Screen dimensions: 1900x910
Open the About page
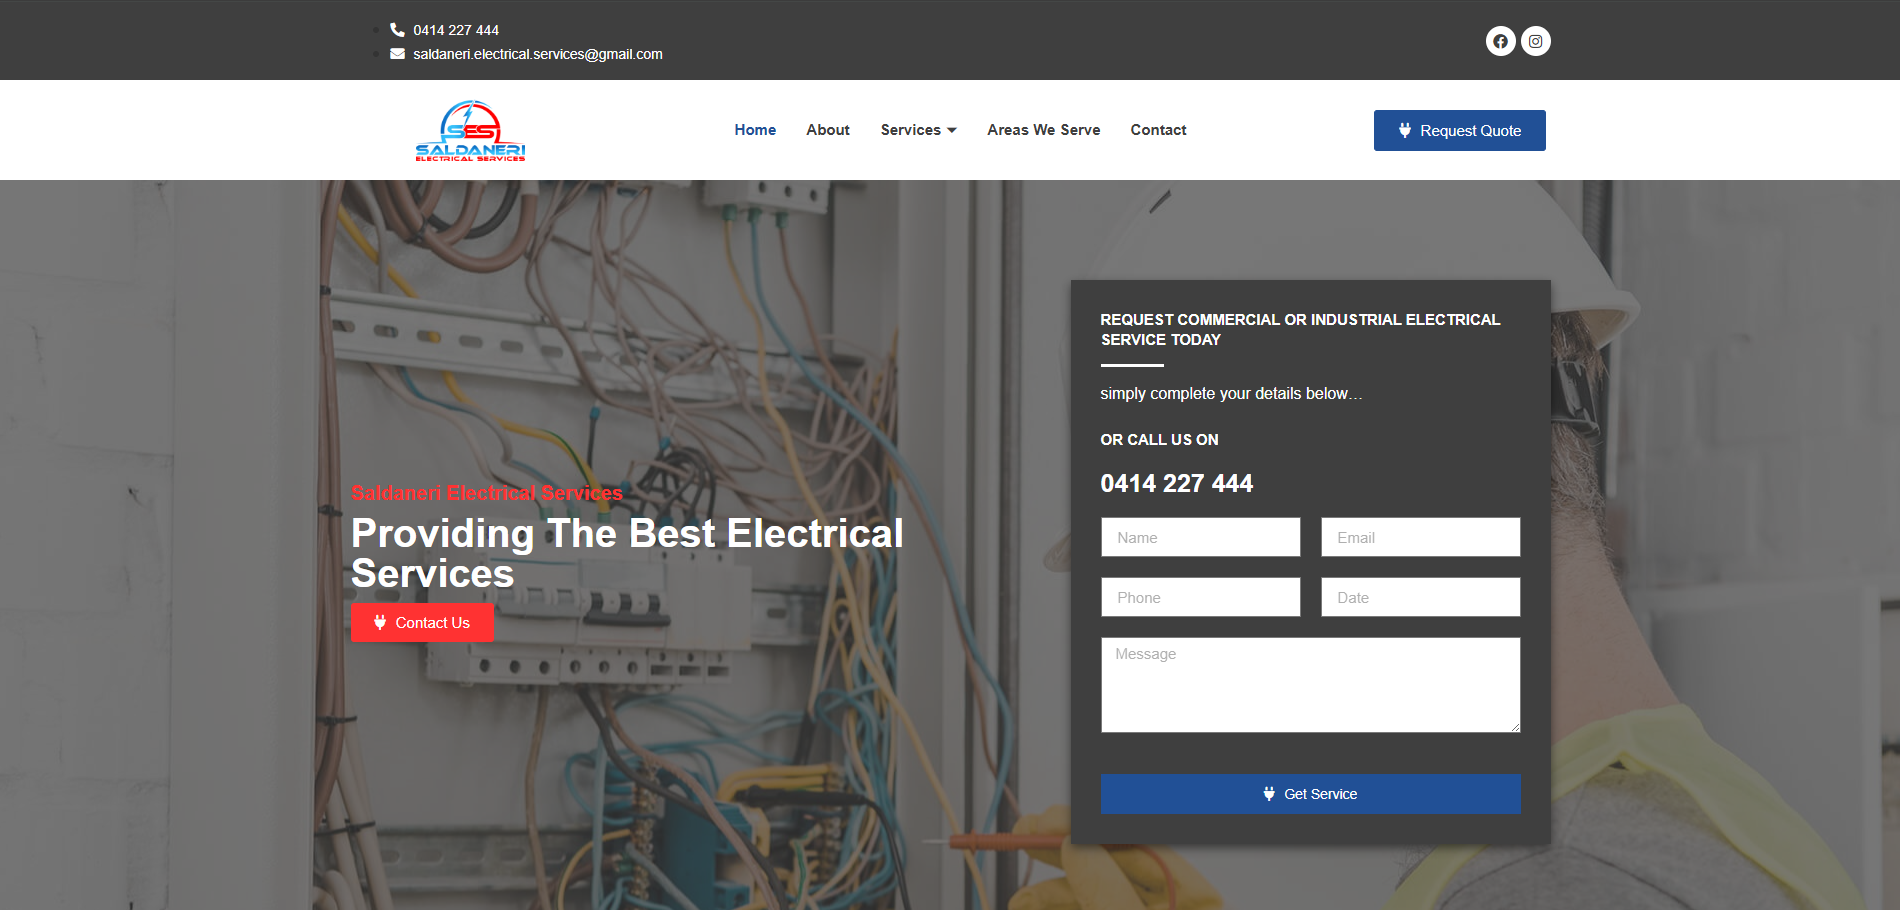click(x=828, y=130)
